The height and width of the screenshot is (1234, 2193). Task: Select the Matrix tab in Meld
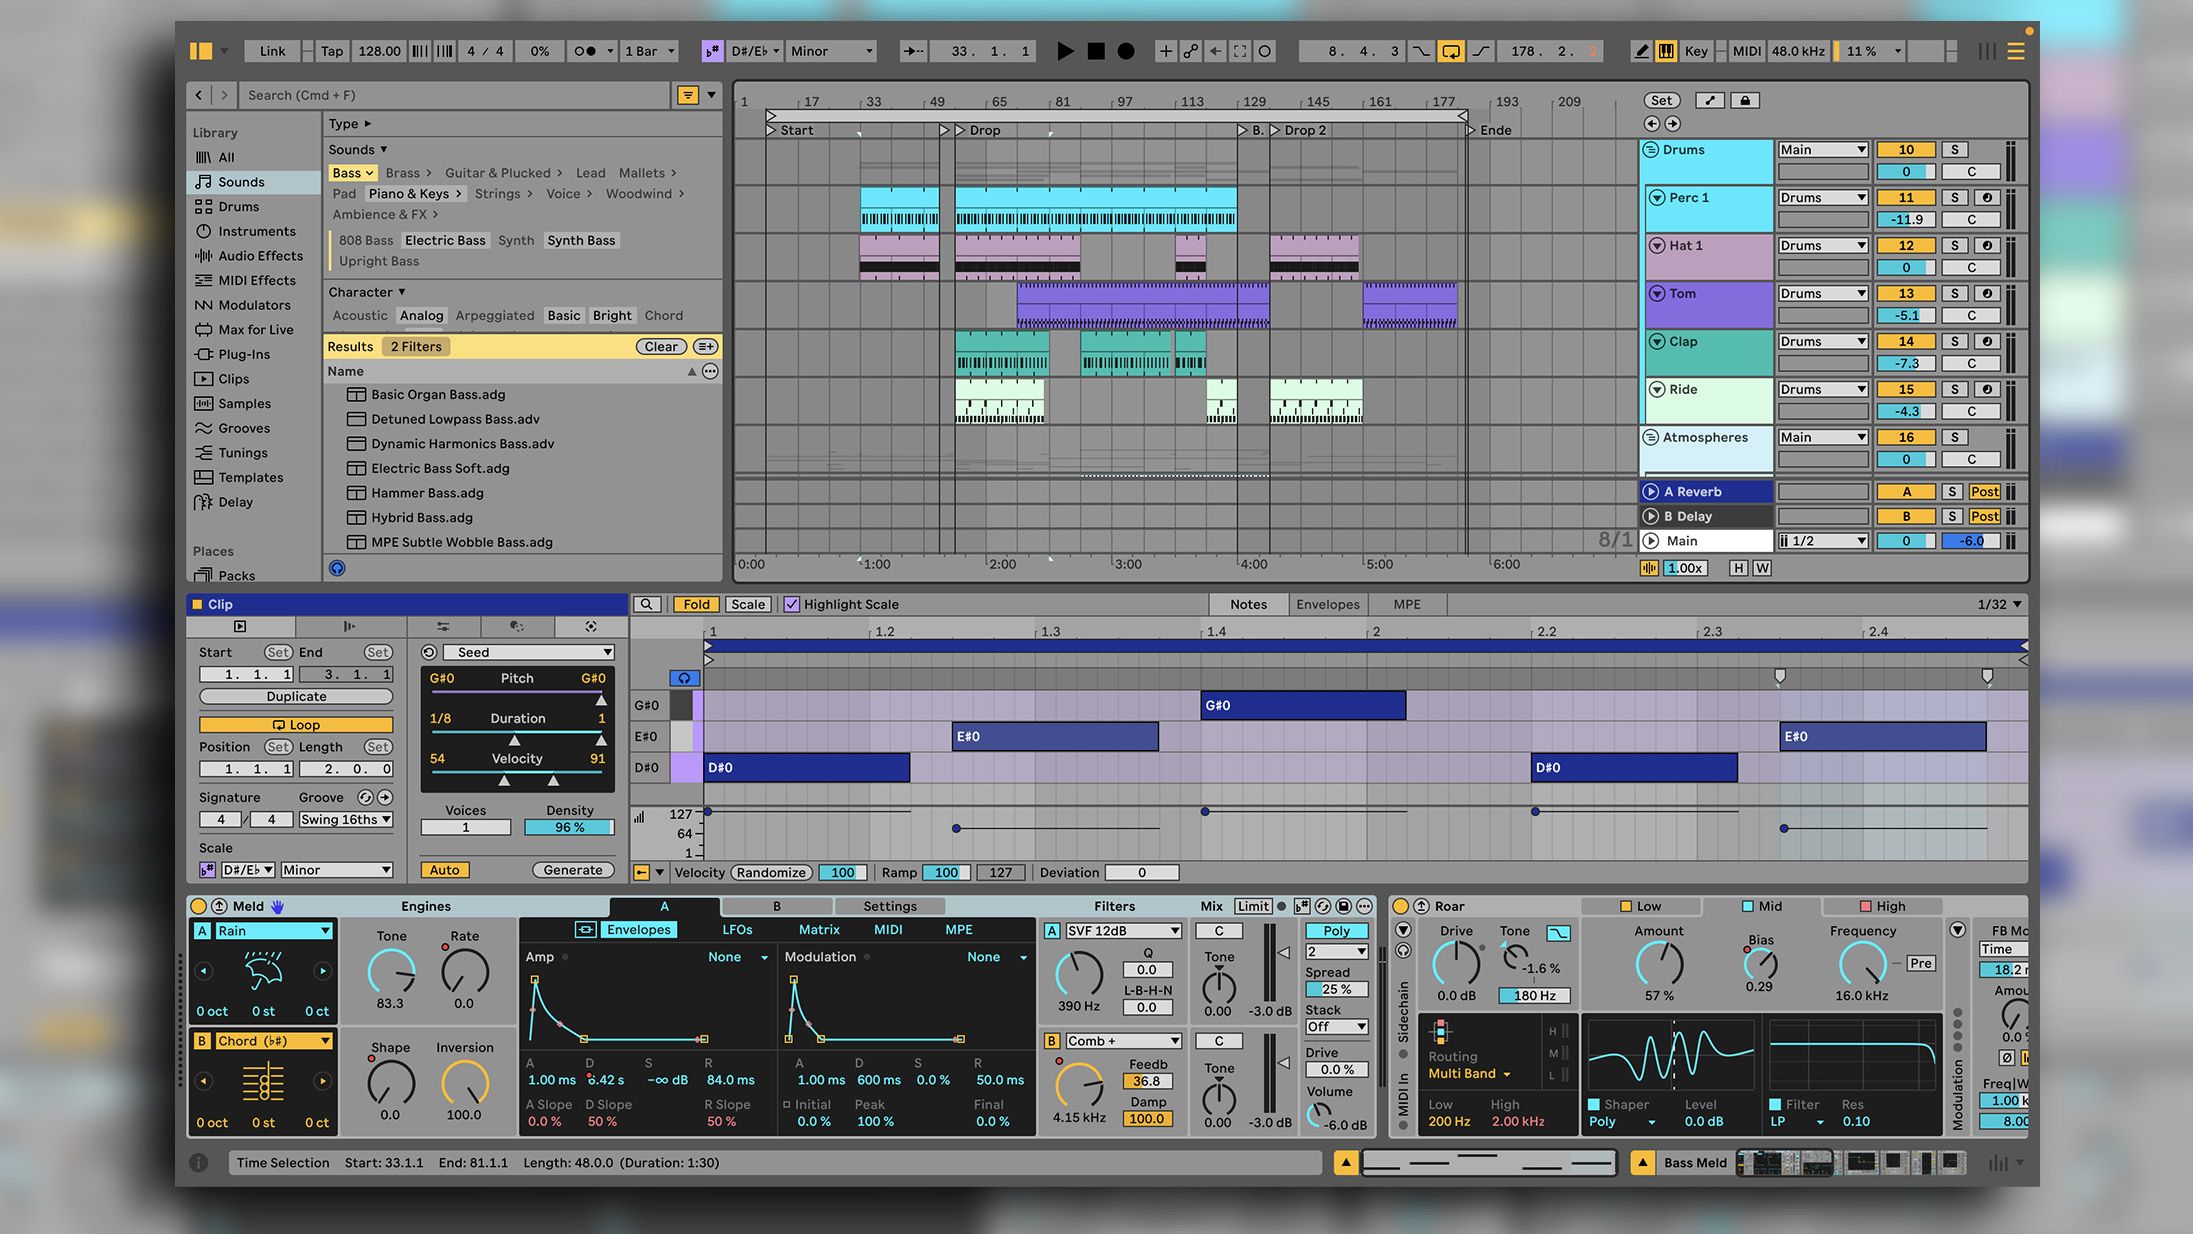click(x=818, y=930)
